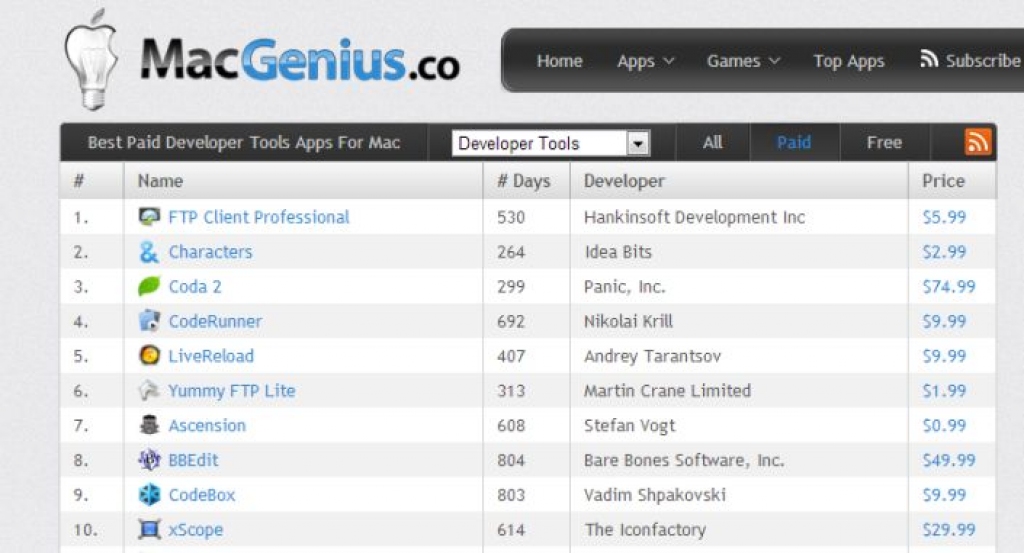Open the Developer Tools category dropdown

(551, 143)
